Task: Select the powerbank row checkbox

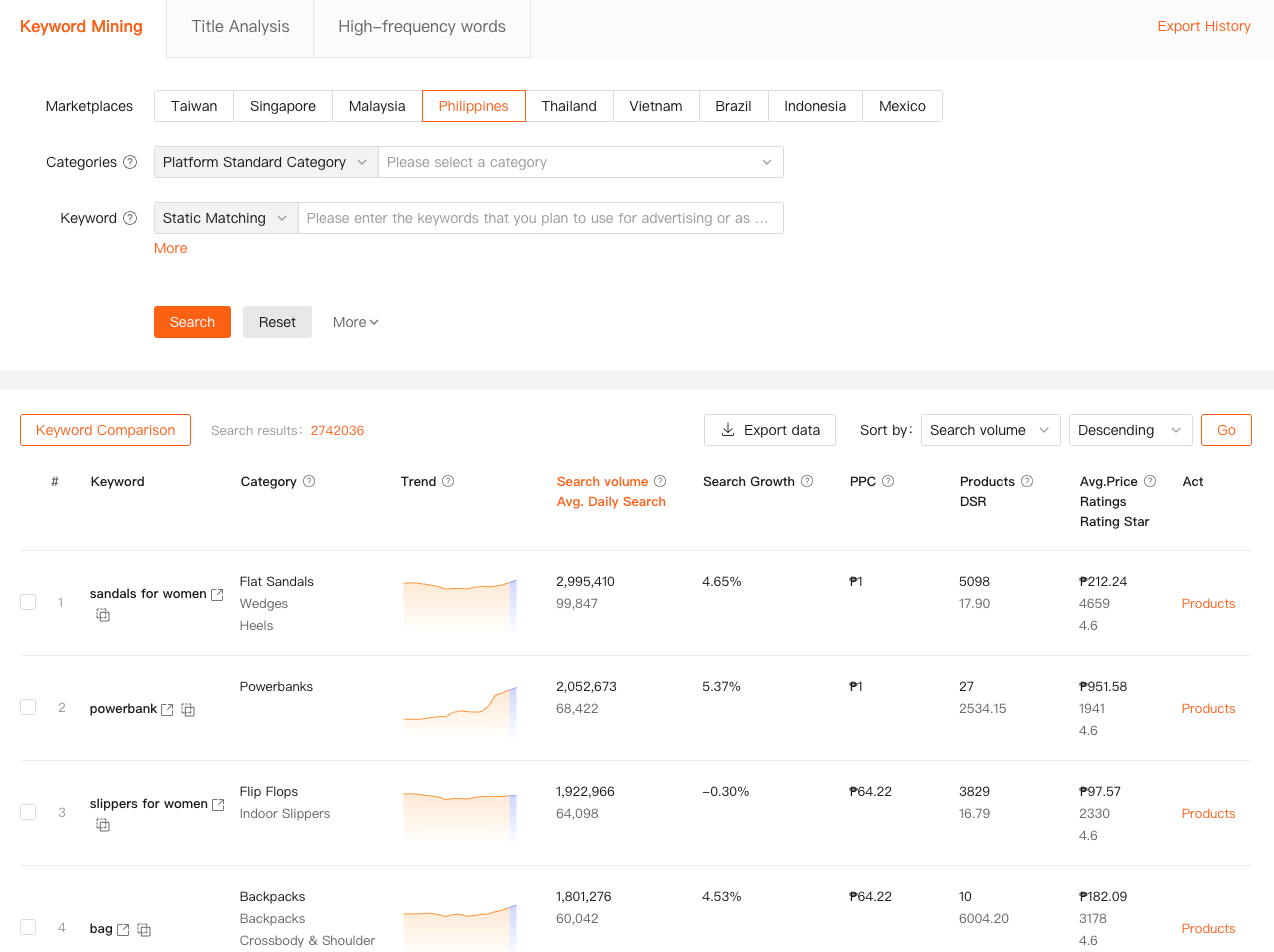Action: 28,707
